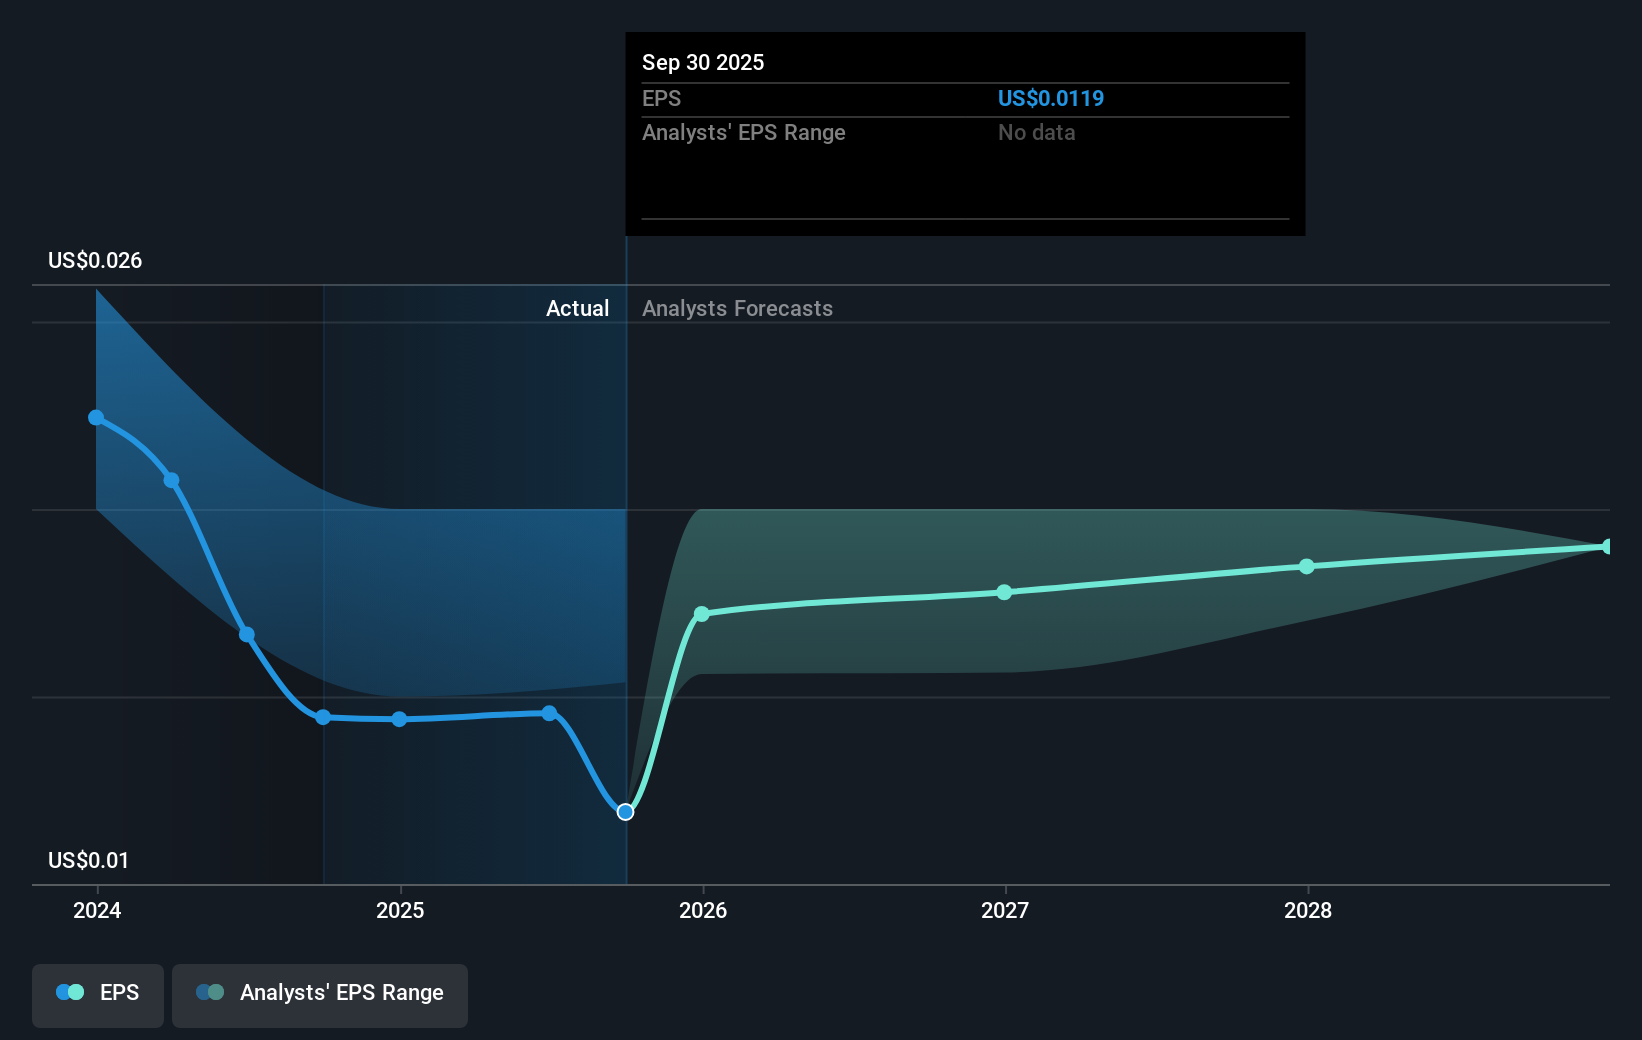Click the US$0.026 y-axis label
Screen dimensions: 1642x1040
point(95,261)
